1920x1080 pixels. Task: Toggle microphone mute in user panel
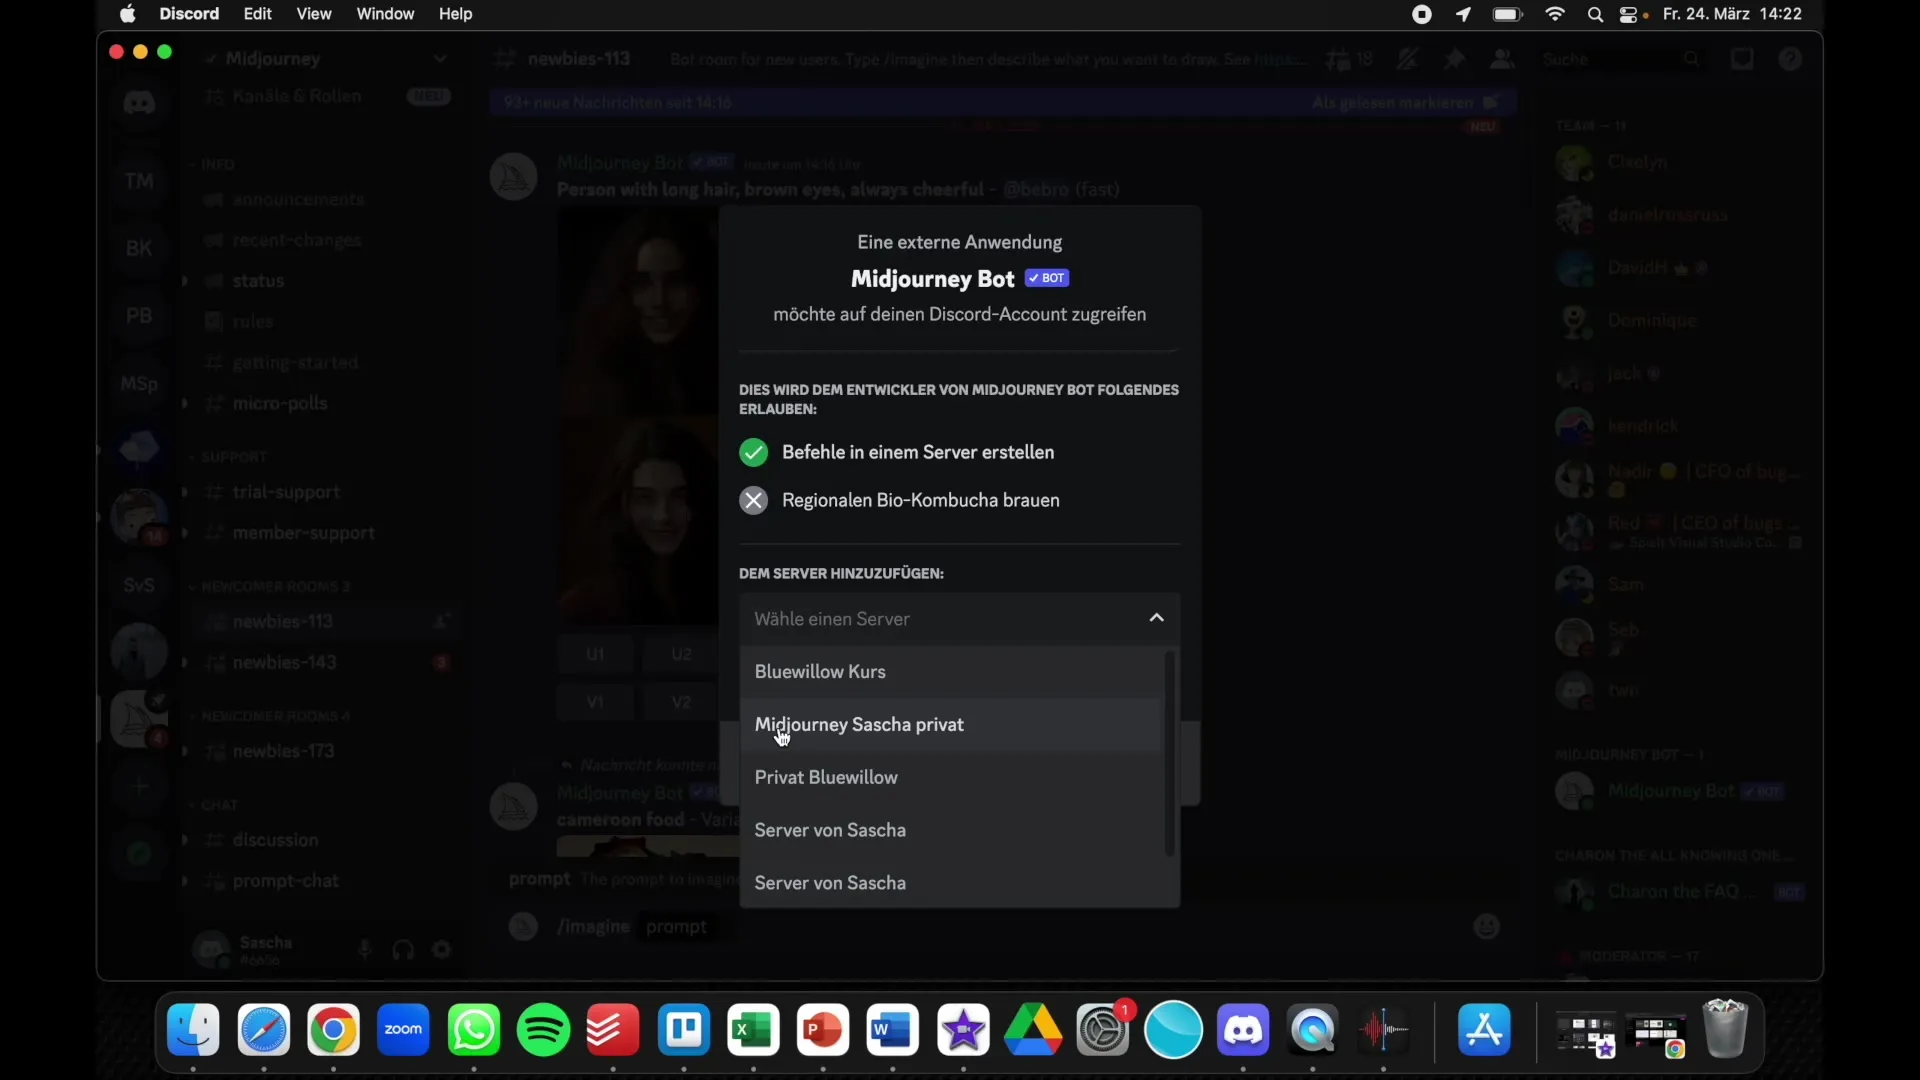[365, 950]
